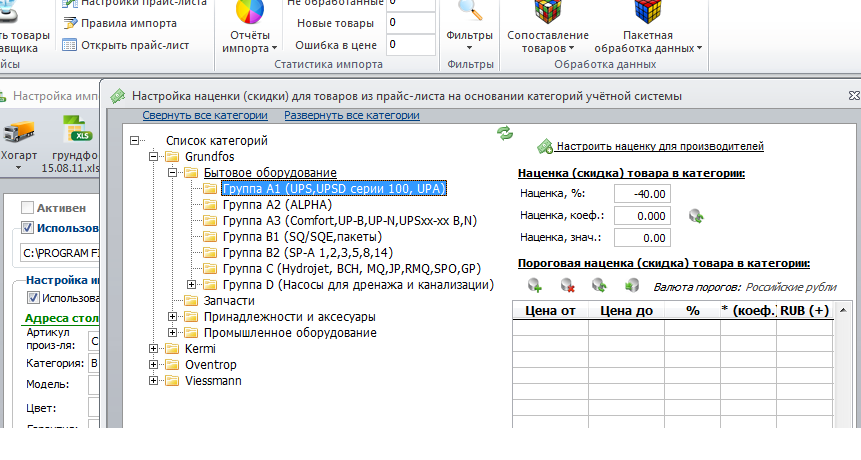Click Развернуть все категории link
861x460 pixels.
click(352, 115)
